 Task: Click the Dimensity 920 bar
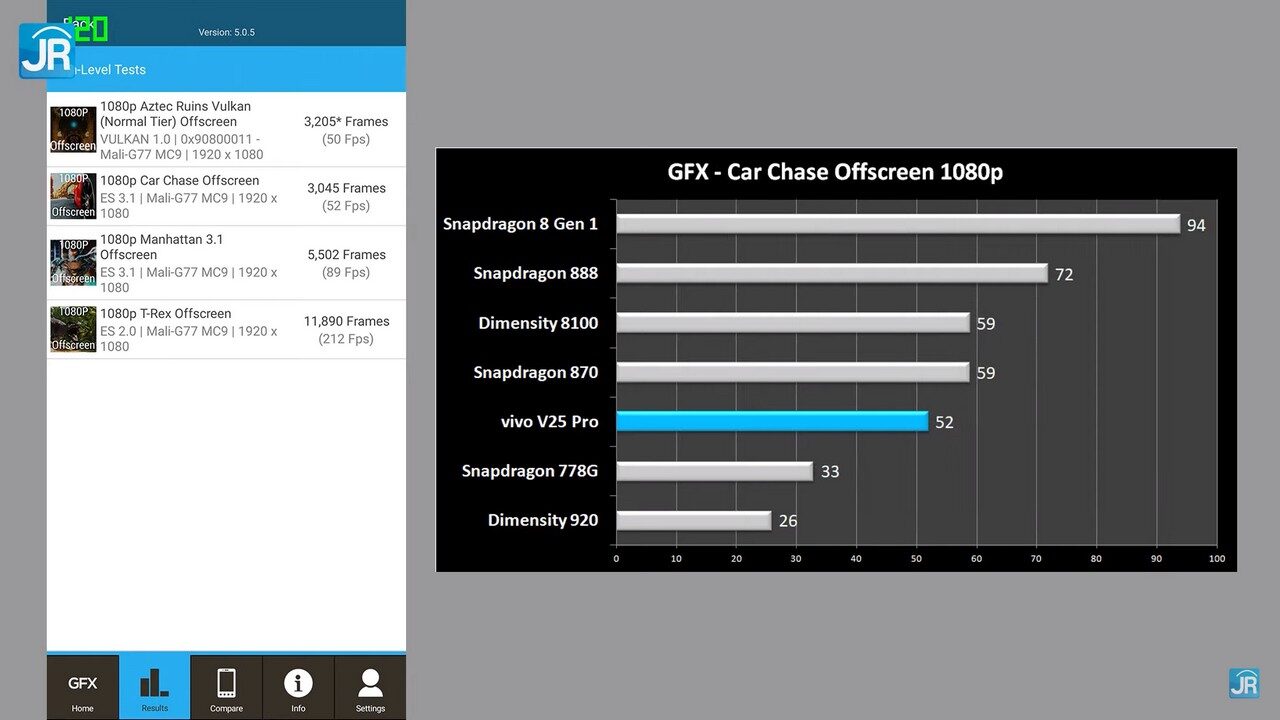[694, 520]
